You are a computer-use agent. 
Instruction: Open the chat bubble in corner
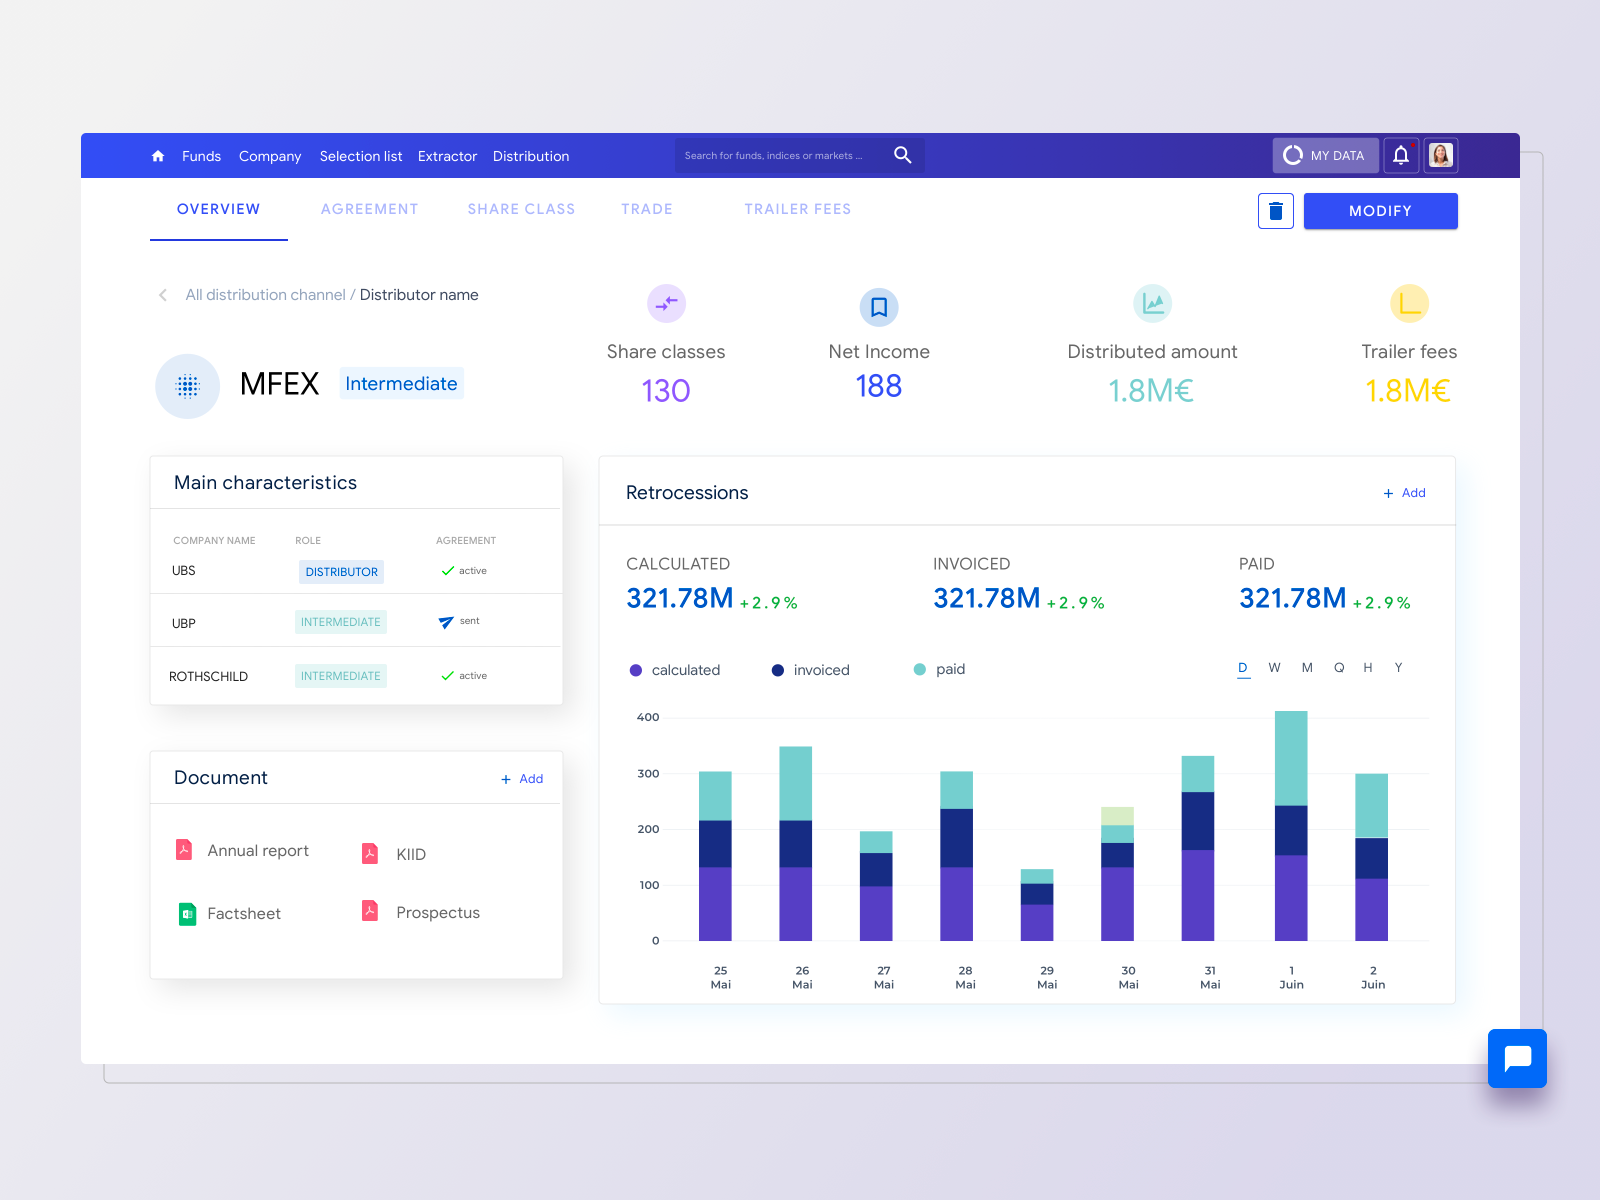point(1517,1058)
